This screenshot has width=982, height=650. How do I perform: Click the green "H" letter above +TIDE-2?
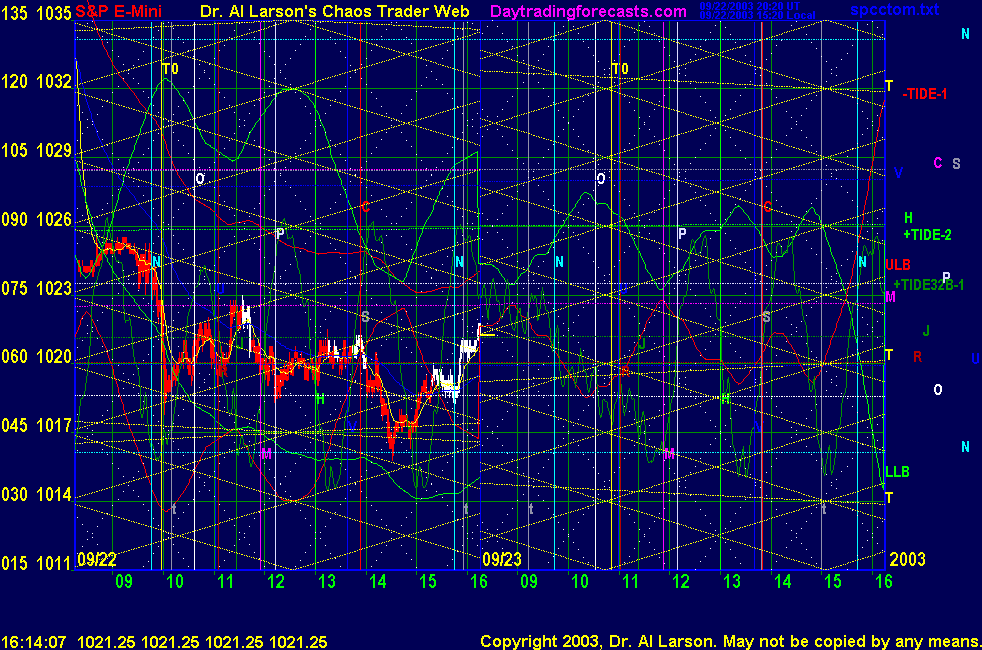click(x=908, y=218)
